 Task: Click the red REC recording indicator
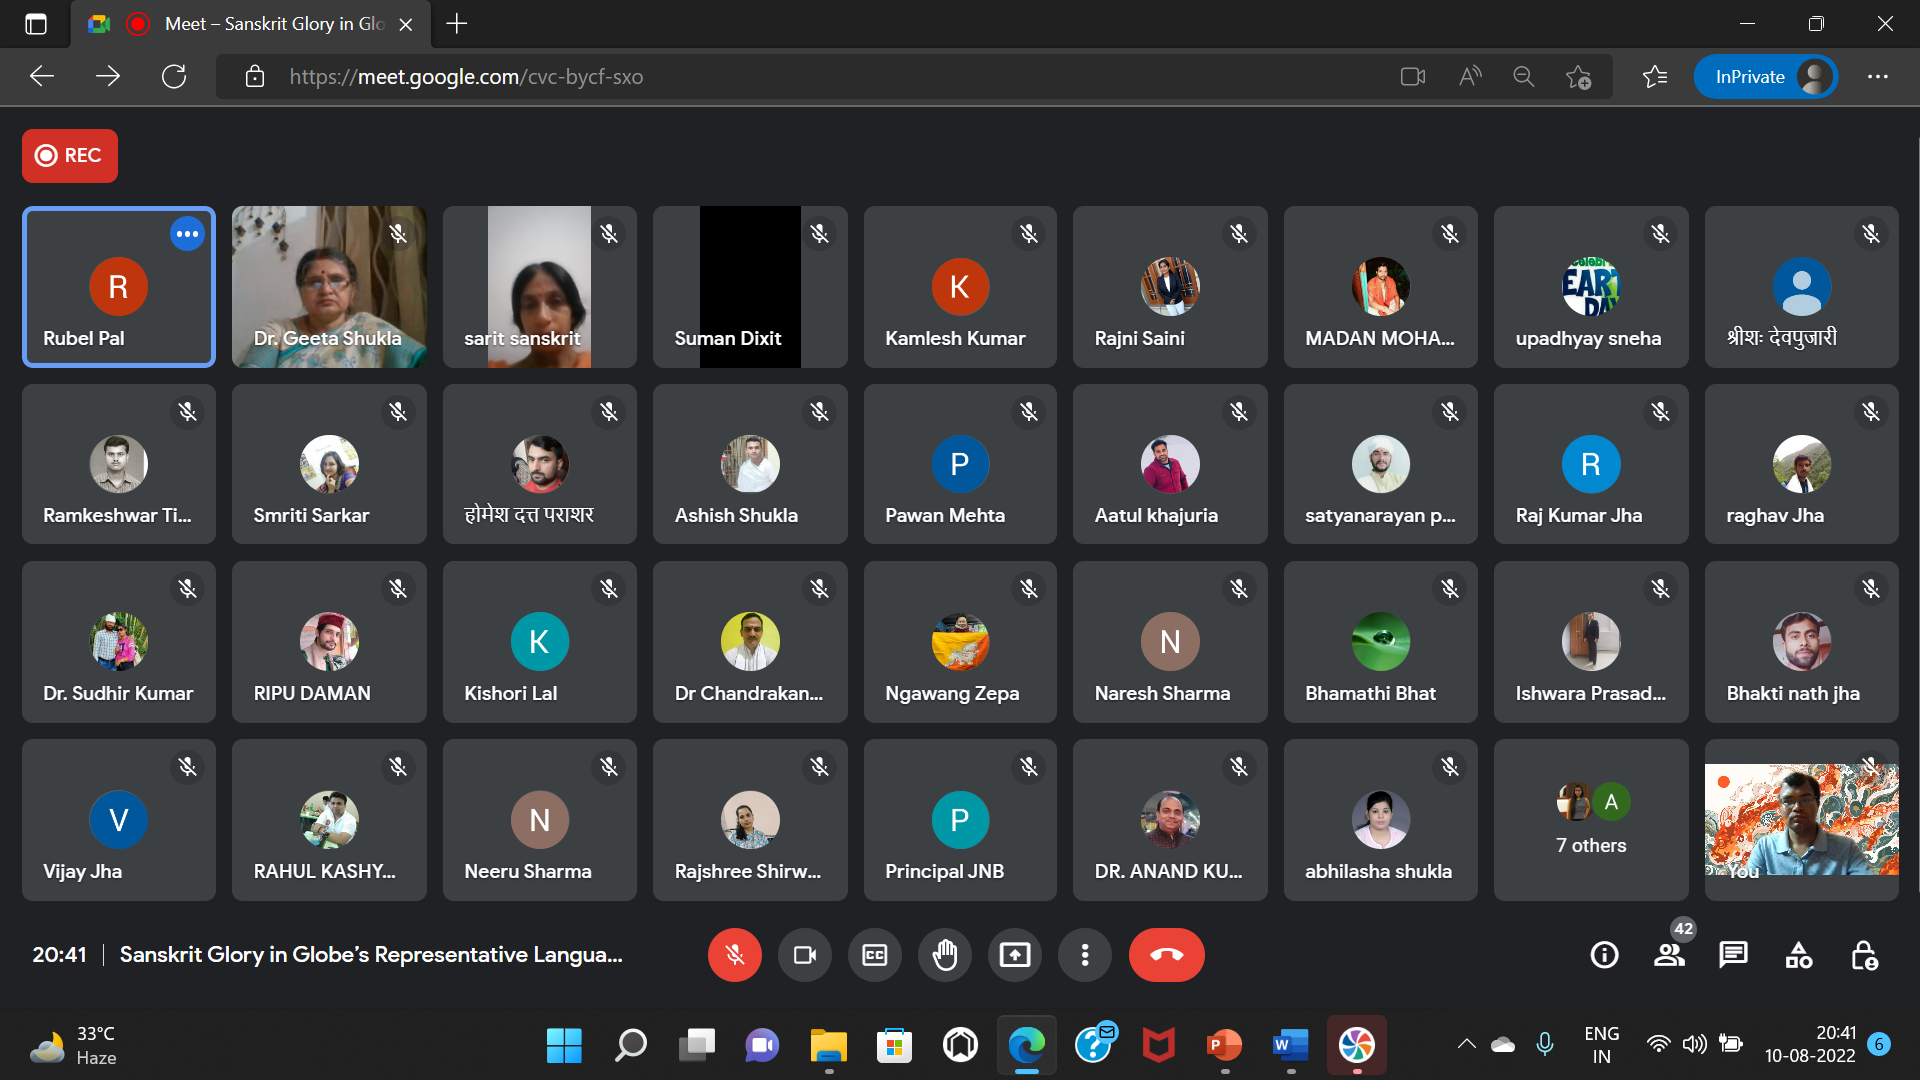click(70, 156)
